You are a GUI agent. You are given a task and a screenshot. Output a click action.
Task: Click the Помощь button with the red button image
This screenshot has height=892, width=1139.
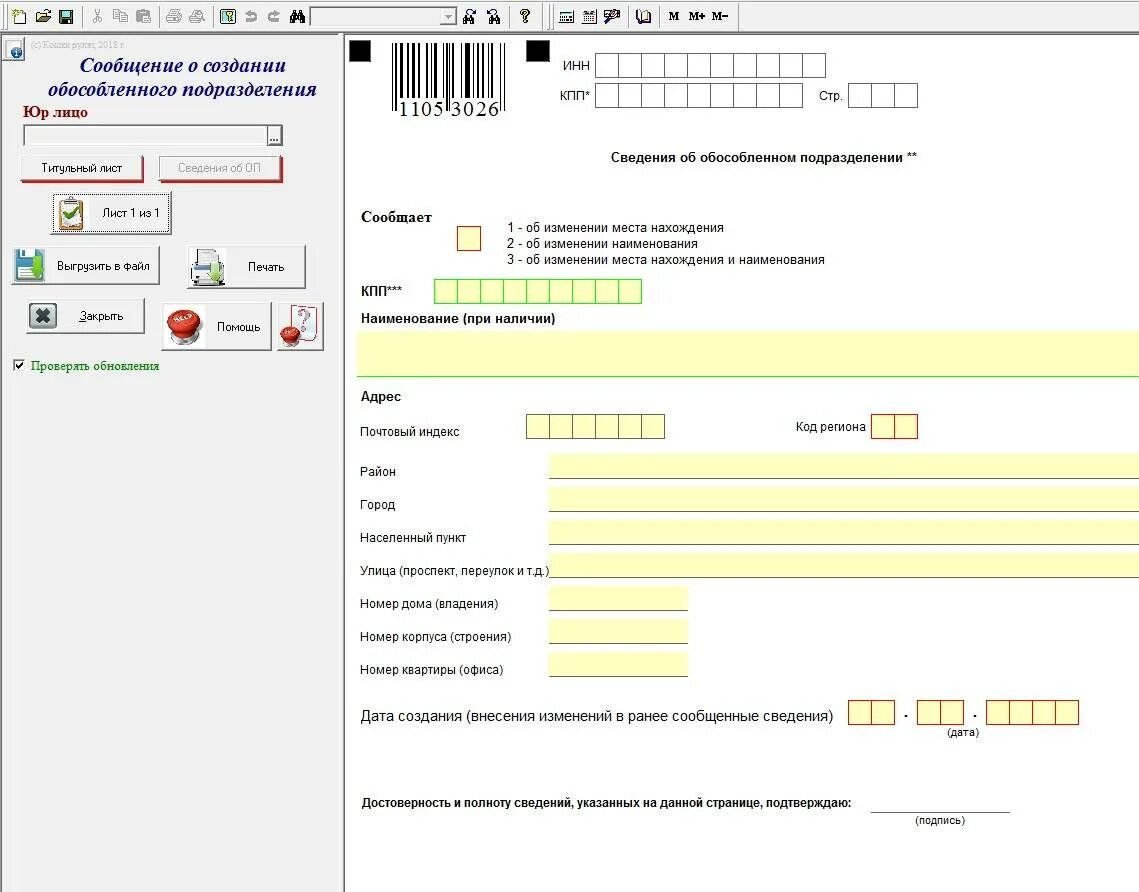[216, 327]
